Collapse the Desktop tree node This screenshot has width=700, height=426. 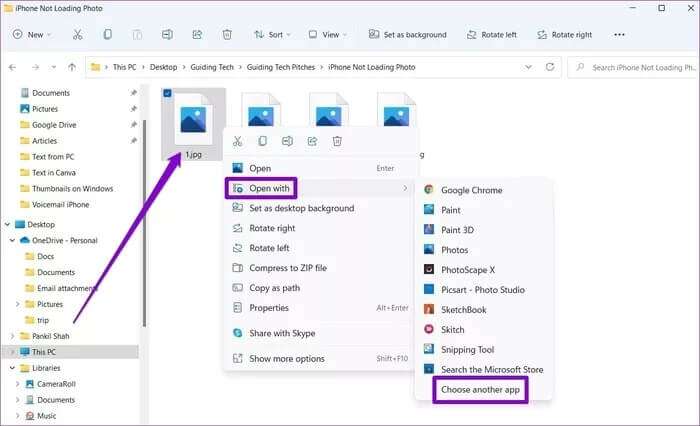click(x=7, y=224)
